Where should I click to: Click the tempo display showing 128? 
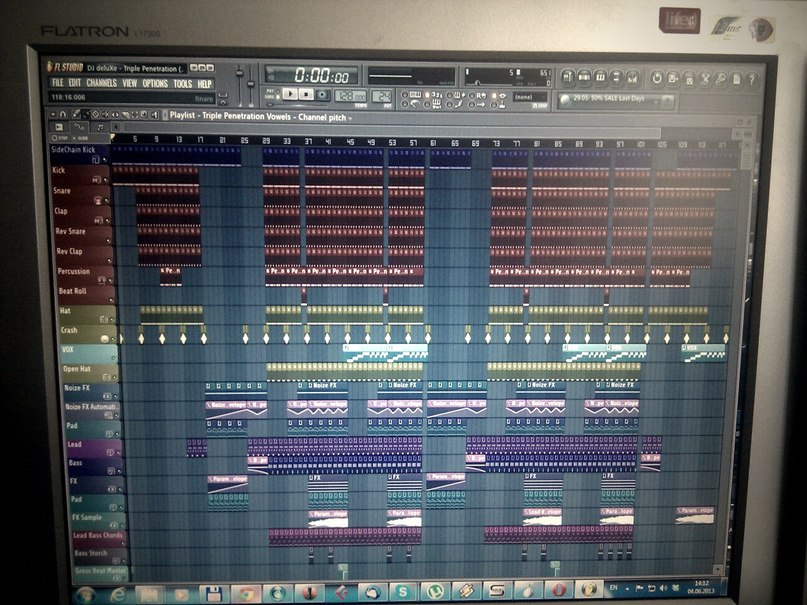coord(350,96)
